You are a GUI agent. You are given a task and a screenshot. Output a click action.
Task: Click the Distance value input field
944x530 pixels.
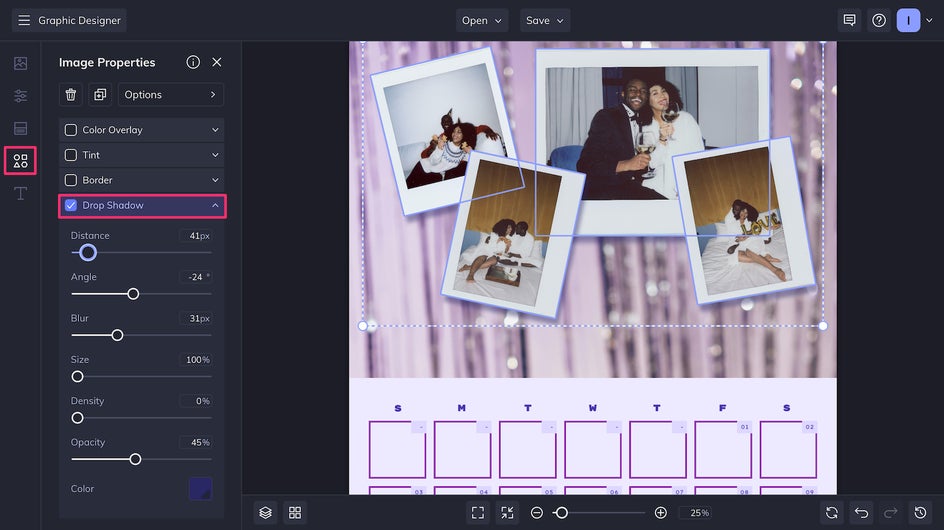pyautogui.click(x=196, y=235)
